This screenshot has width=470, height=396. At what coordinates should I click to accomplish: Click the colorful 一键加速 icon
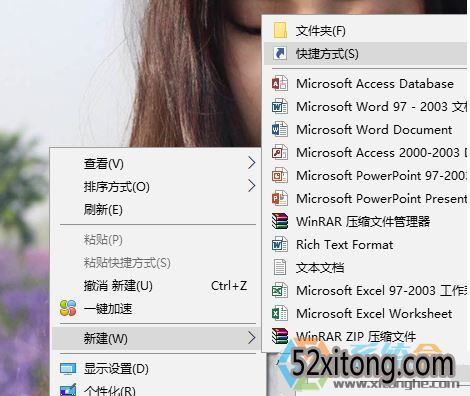pos(68,308)
